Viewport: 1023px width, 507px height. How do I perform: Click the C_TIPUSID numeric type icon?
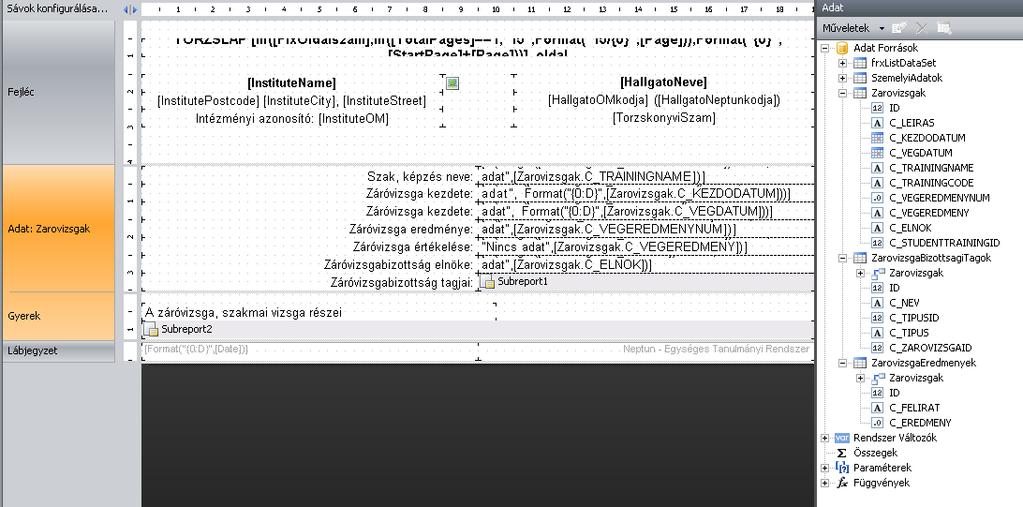(878, 318)
